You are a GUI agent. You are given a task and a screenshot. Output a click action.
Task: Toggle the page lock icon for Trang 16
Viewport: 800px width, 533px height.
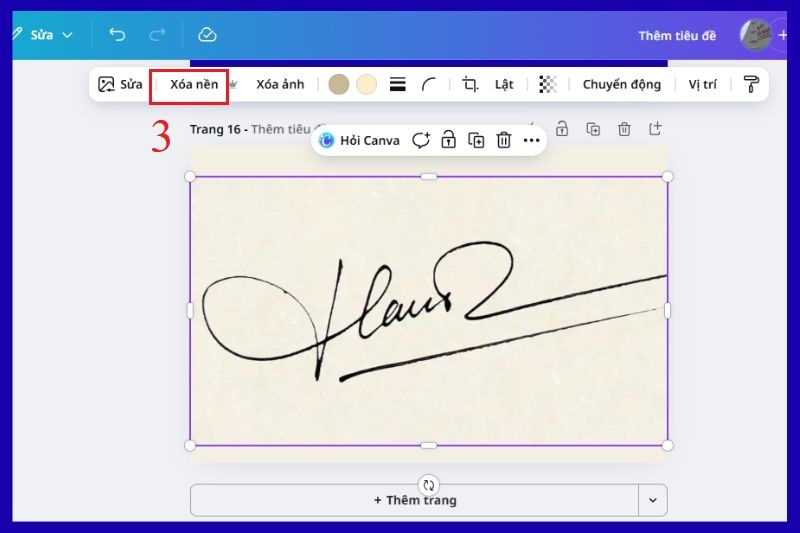[x=562, y=129]
